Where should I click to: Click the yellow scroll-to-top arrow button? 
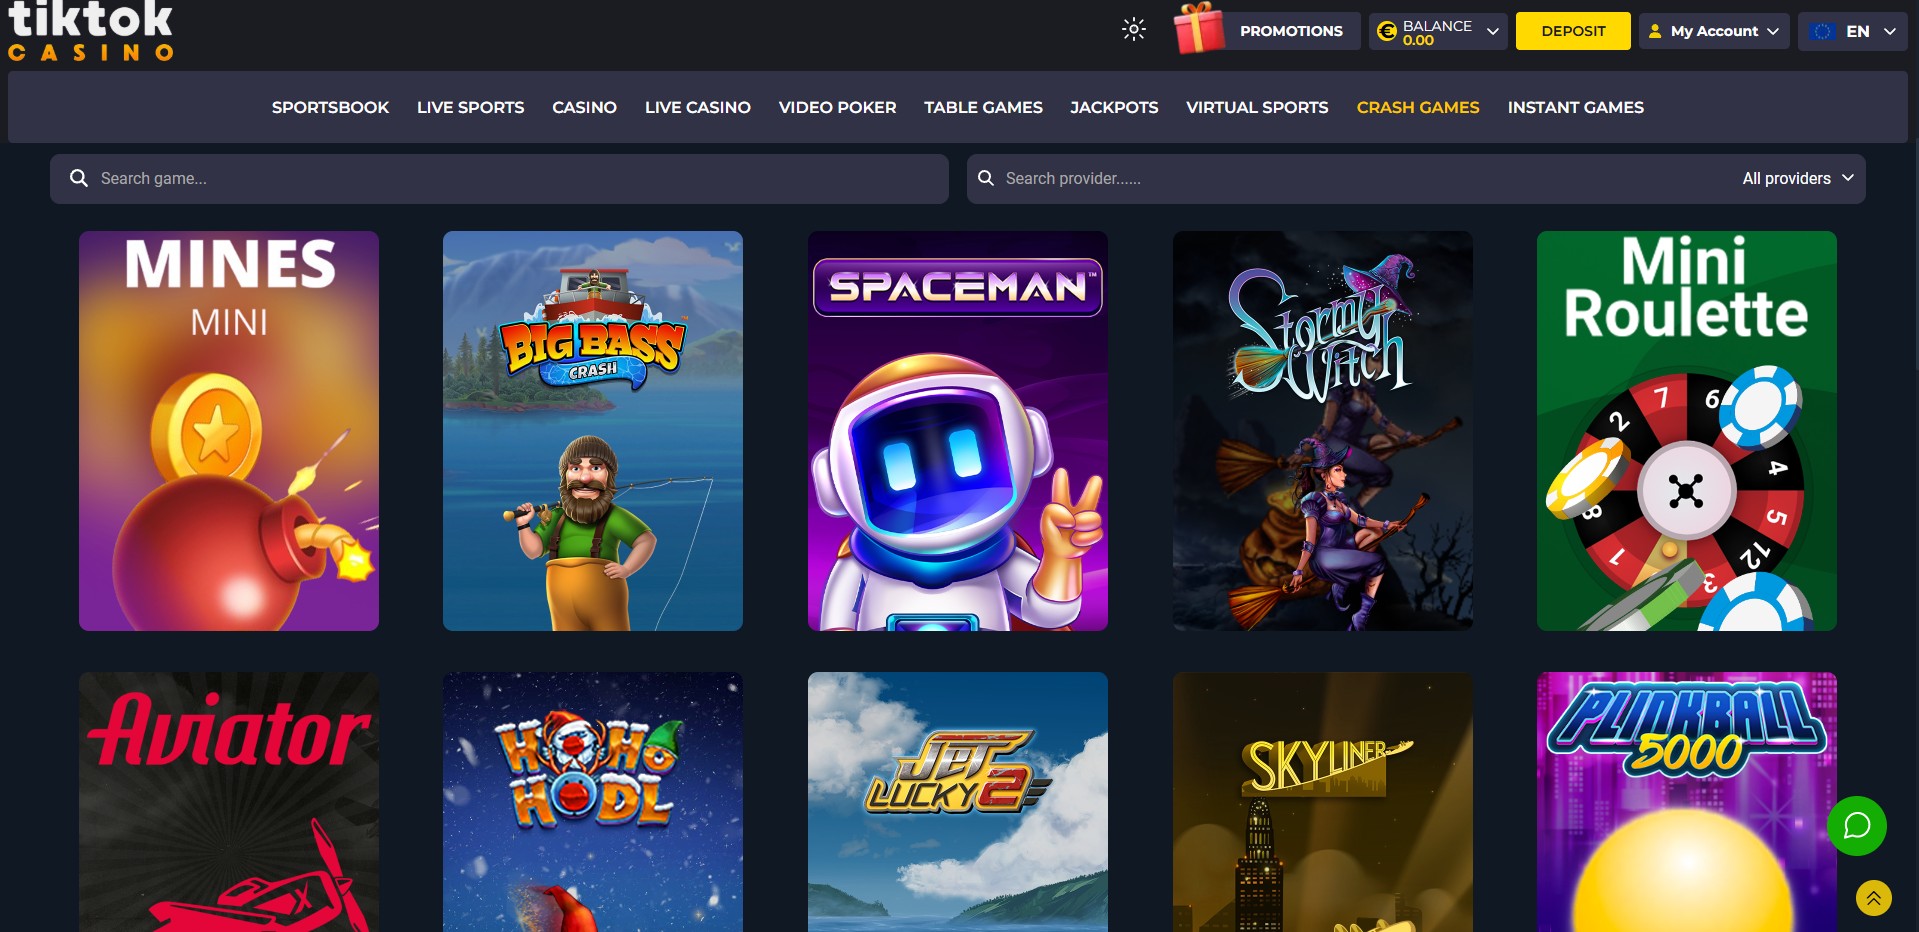coord(1874,898)
